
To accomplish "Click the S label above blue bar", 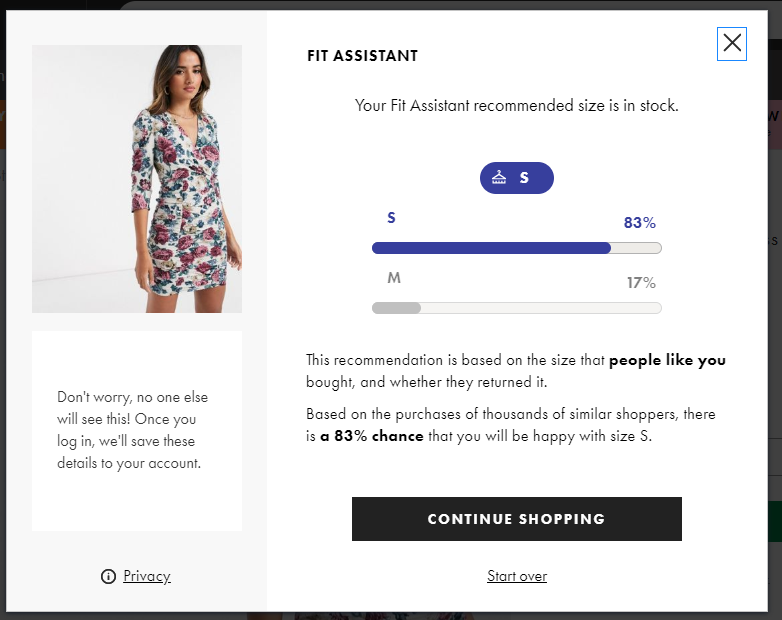I will (391, 218).
